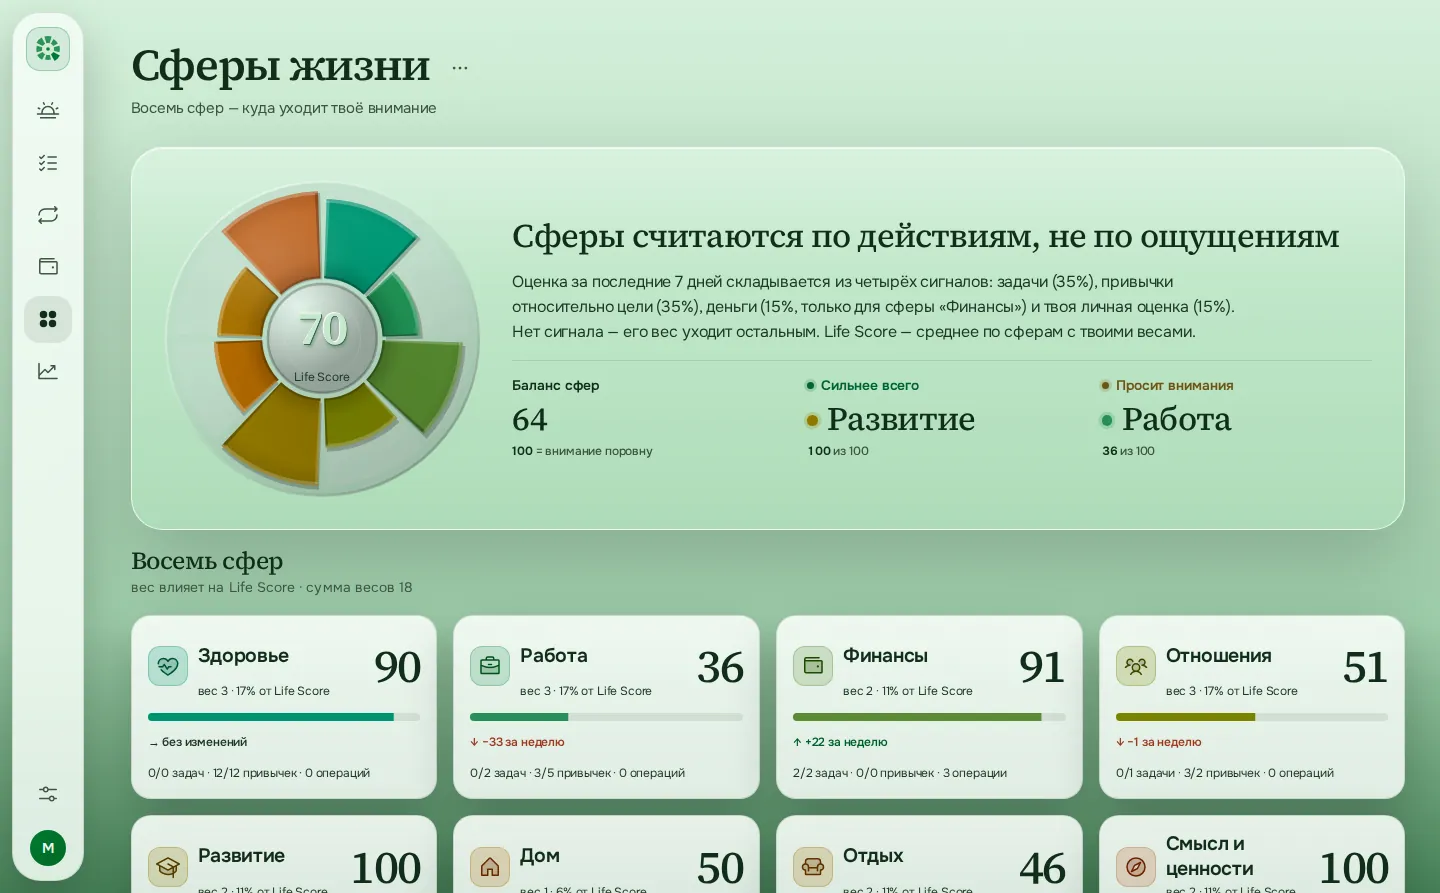
Task: Click the Здоровье progress bar
Action: pyautogui.click(x=284, y=717)
